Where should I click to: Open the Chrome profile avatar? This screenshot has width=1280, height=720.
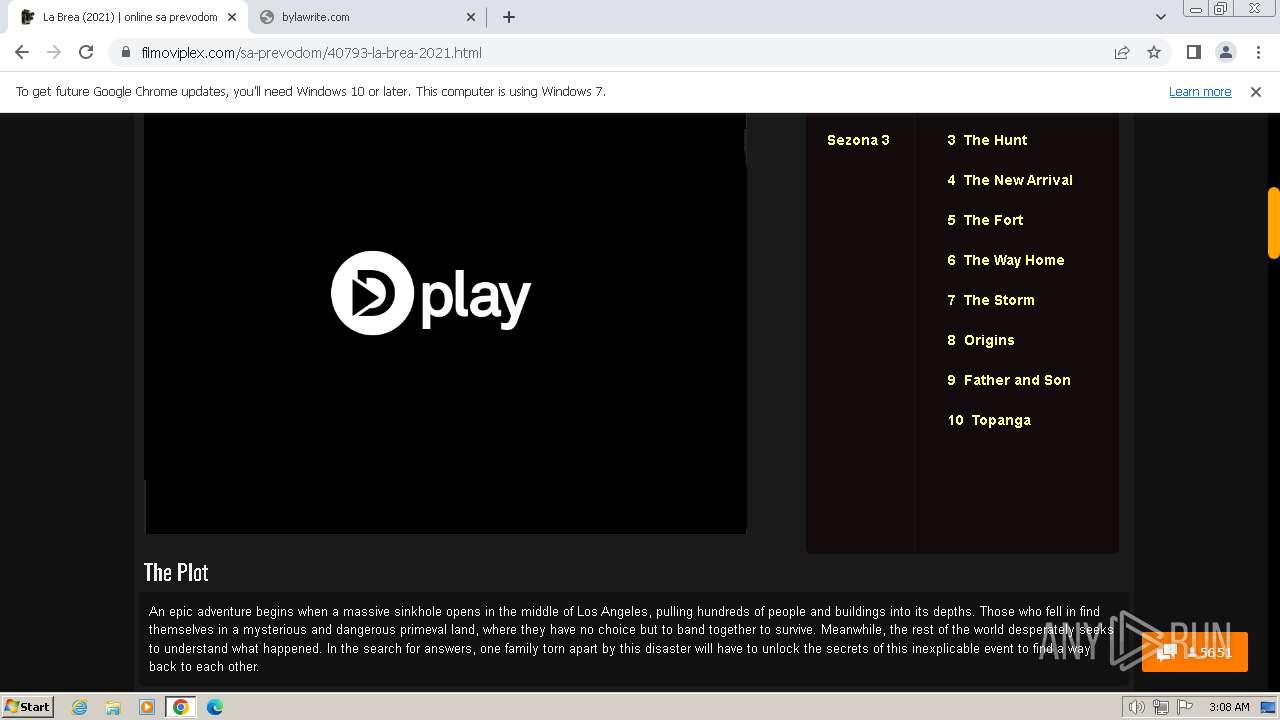1225,52
